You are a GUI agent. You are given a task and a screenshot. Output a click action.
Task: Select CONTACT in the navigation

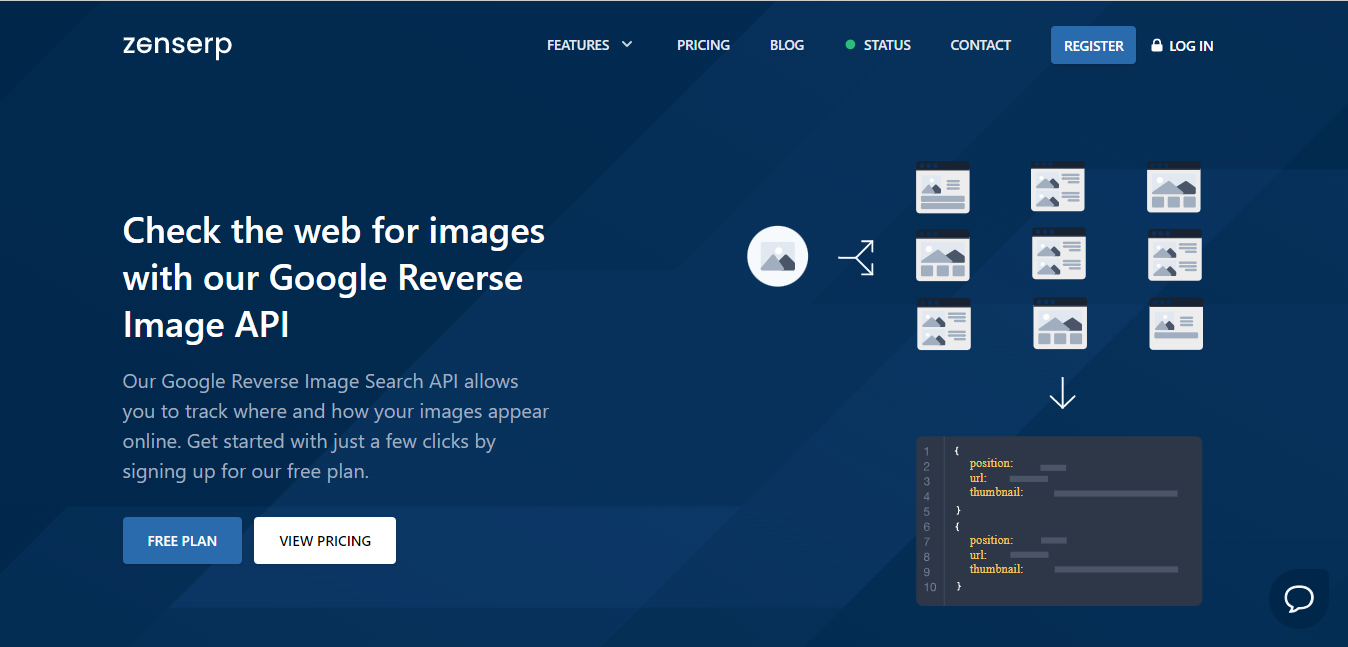[x=980, y=45]
